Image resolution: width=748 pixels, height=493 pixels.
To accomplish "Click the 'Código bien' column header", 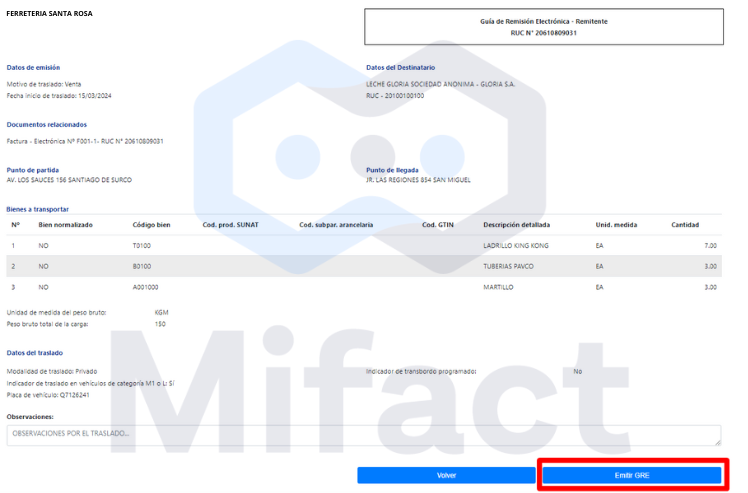I will [151, 225].
